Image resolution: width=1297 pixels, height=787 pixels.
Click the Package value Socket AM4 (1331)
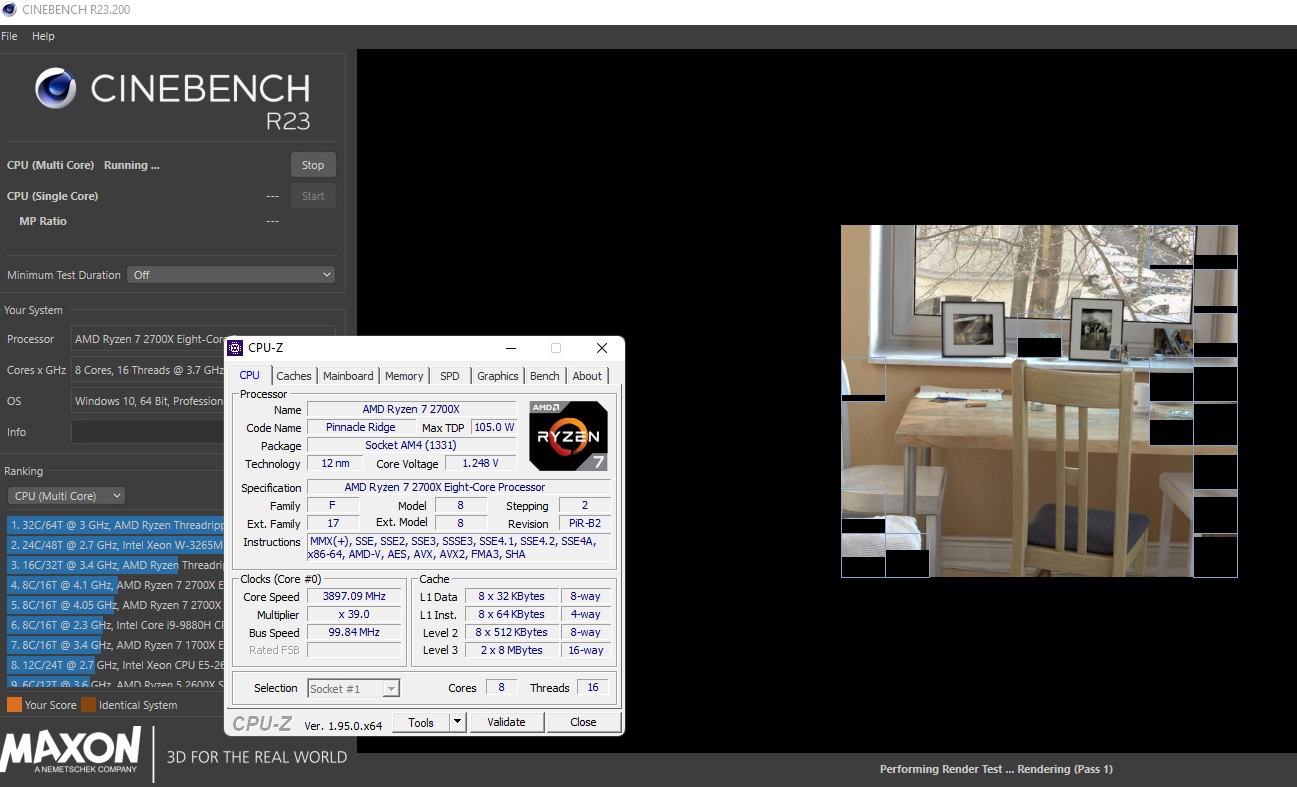(411, 446)
